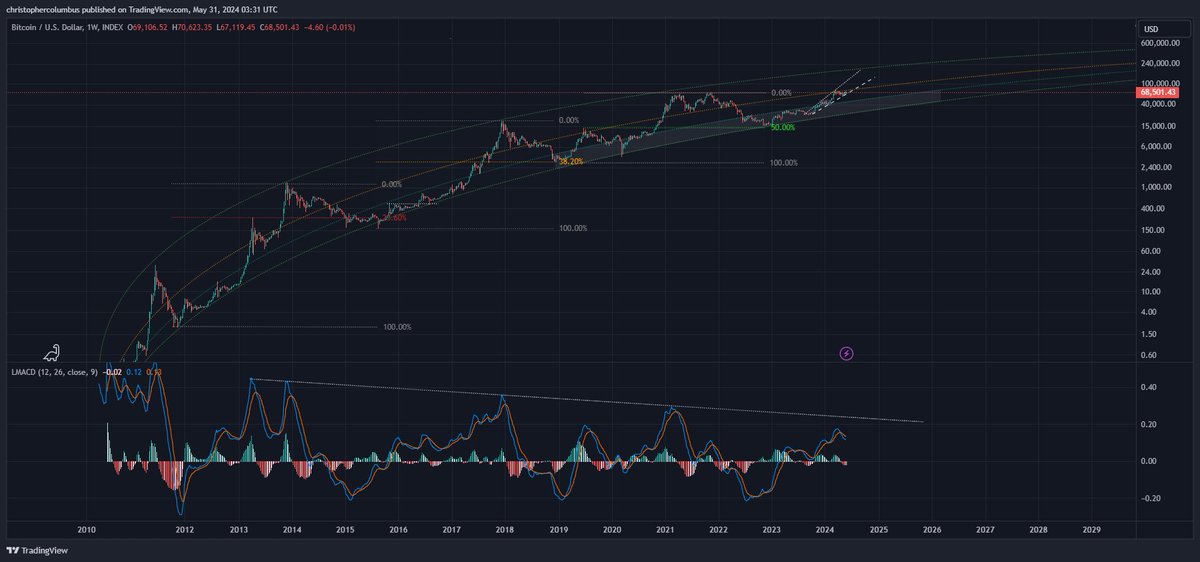Select the orange 38.20% Fibonacci label
1200x562 pixels.
pyautogui.click(x=571, y=161)
